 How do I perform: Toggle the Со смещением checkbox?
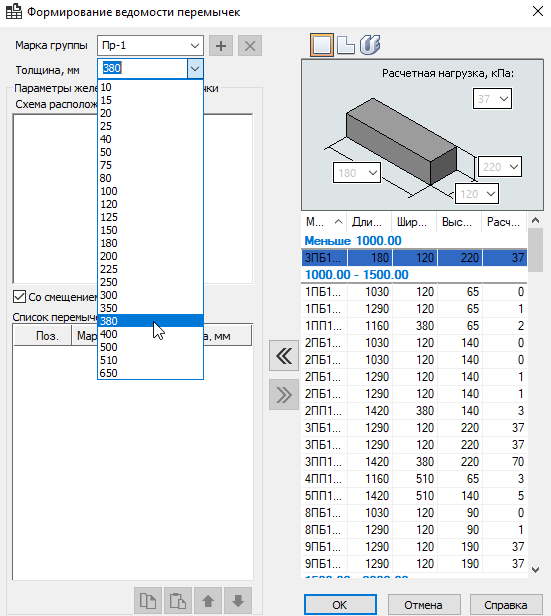pos(19,297)
